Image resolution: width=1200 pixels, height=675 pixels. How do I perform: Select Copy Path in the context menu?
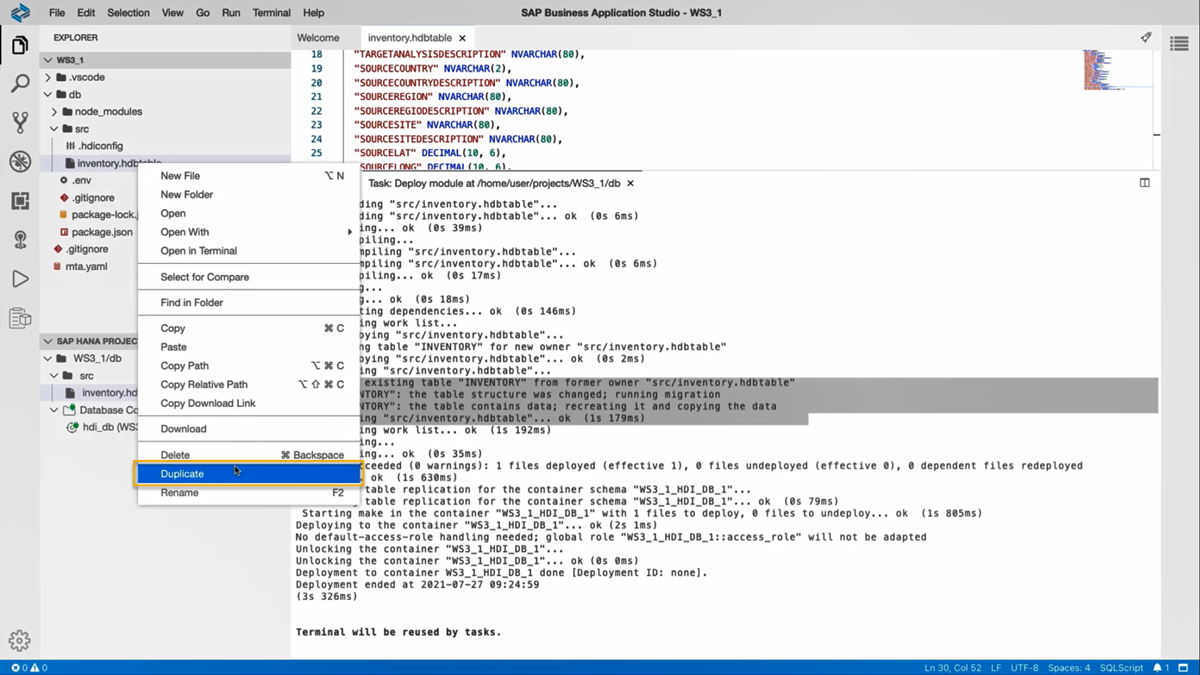click(x=248, y=366)
